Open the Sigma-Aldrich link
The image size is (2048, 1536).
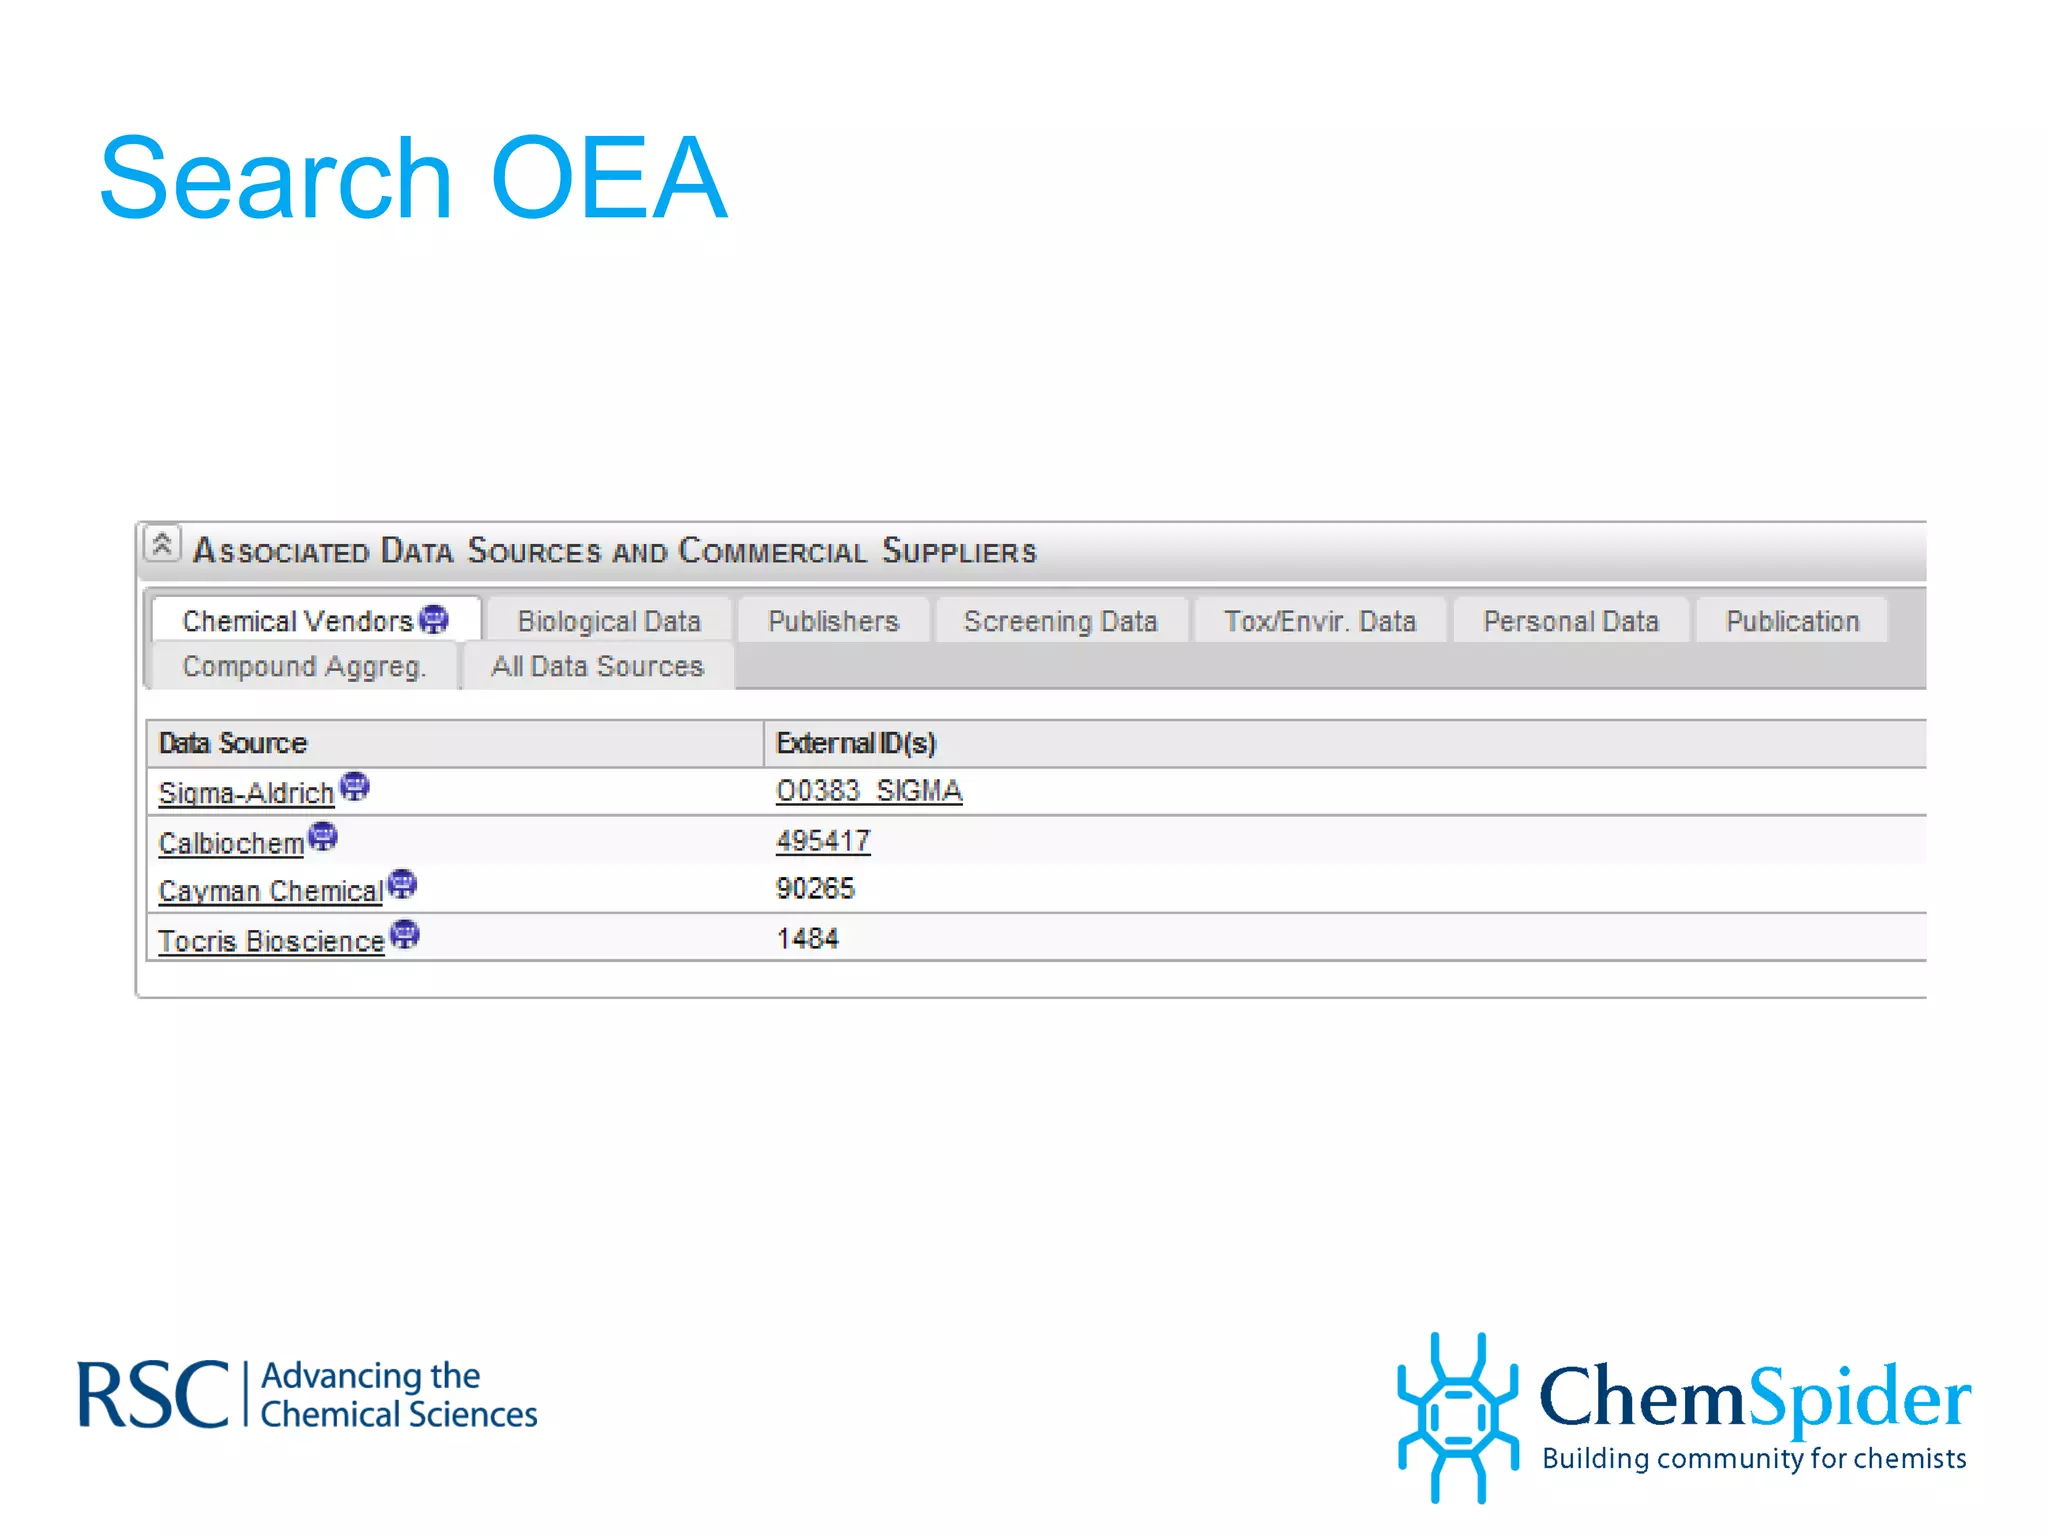click(x=246, y=793)
